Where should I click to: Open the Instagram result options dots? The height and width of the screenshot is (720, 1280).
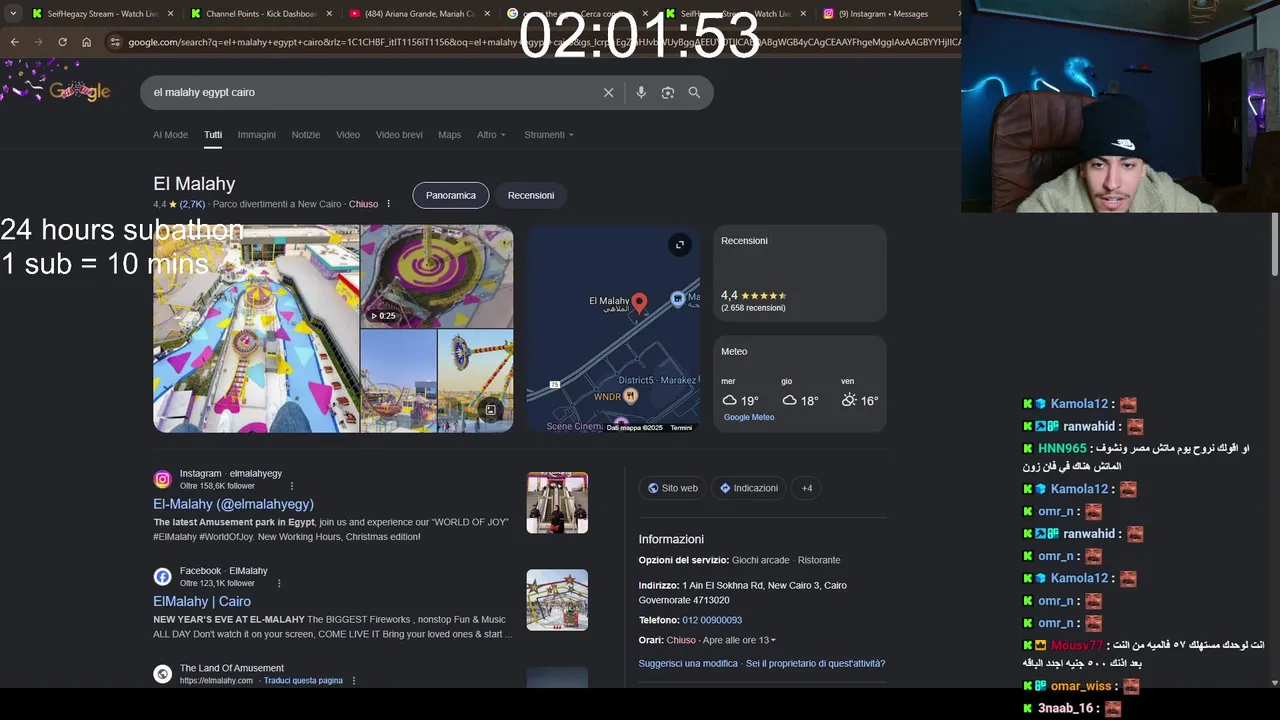tap(292, 486)
